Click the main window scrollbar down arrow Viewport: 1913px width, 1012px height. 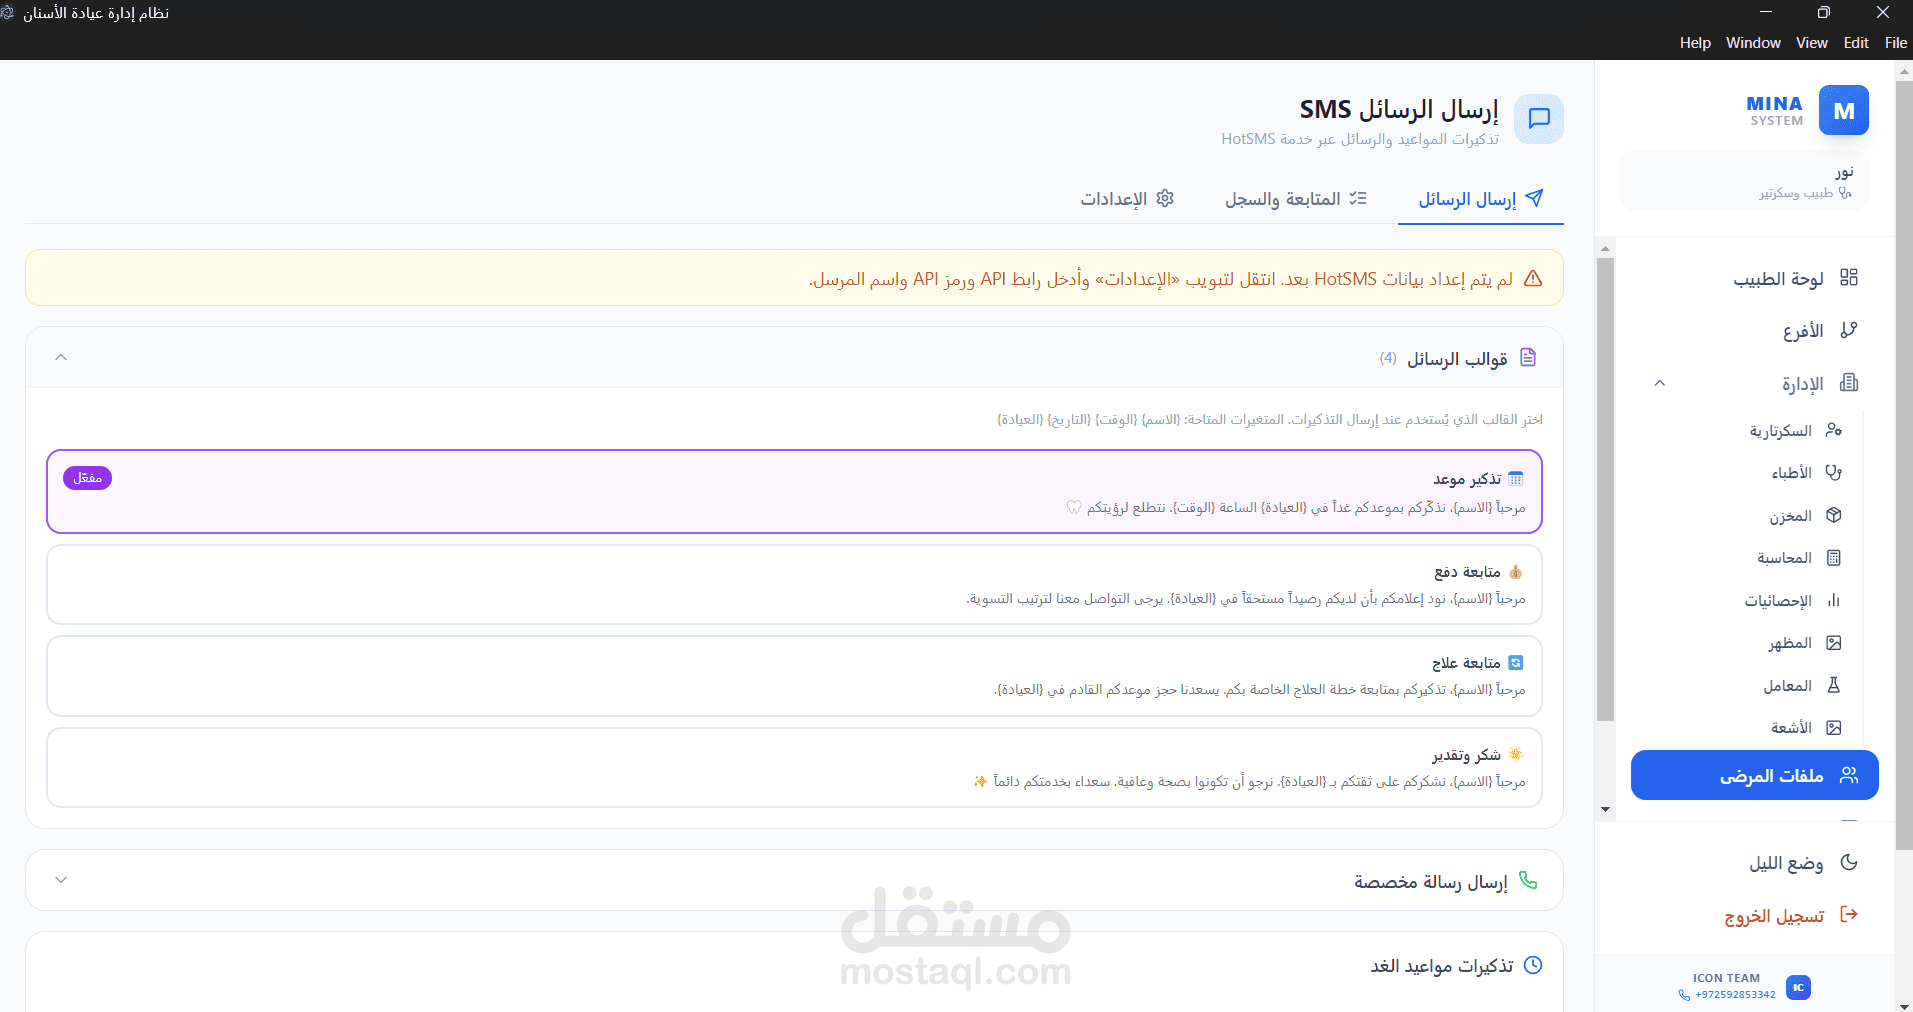click(x=1904, y=1005)
